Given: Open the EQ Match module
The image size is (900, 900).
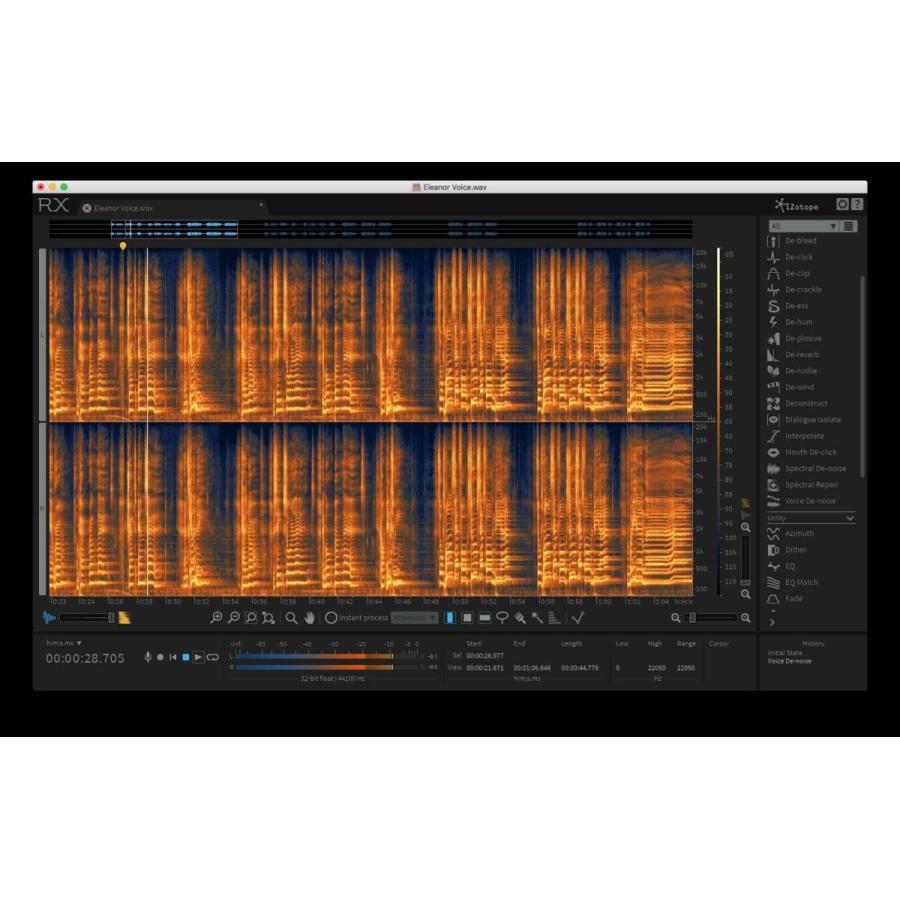Looking at the screenshot, I should (x=793, y=583).
